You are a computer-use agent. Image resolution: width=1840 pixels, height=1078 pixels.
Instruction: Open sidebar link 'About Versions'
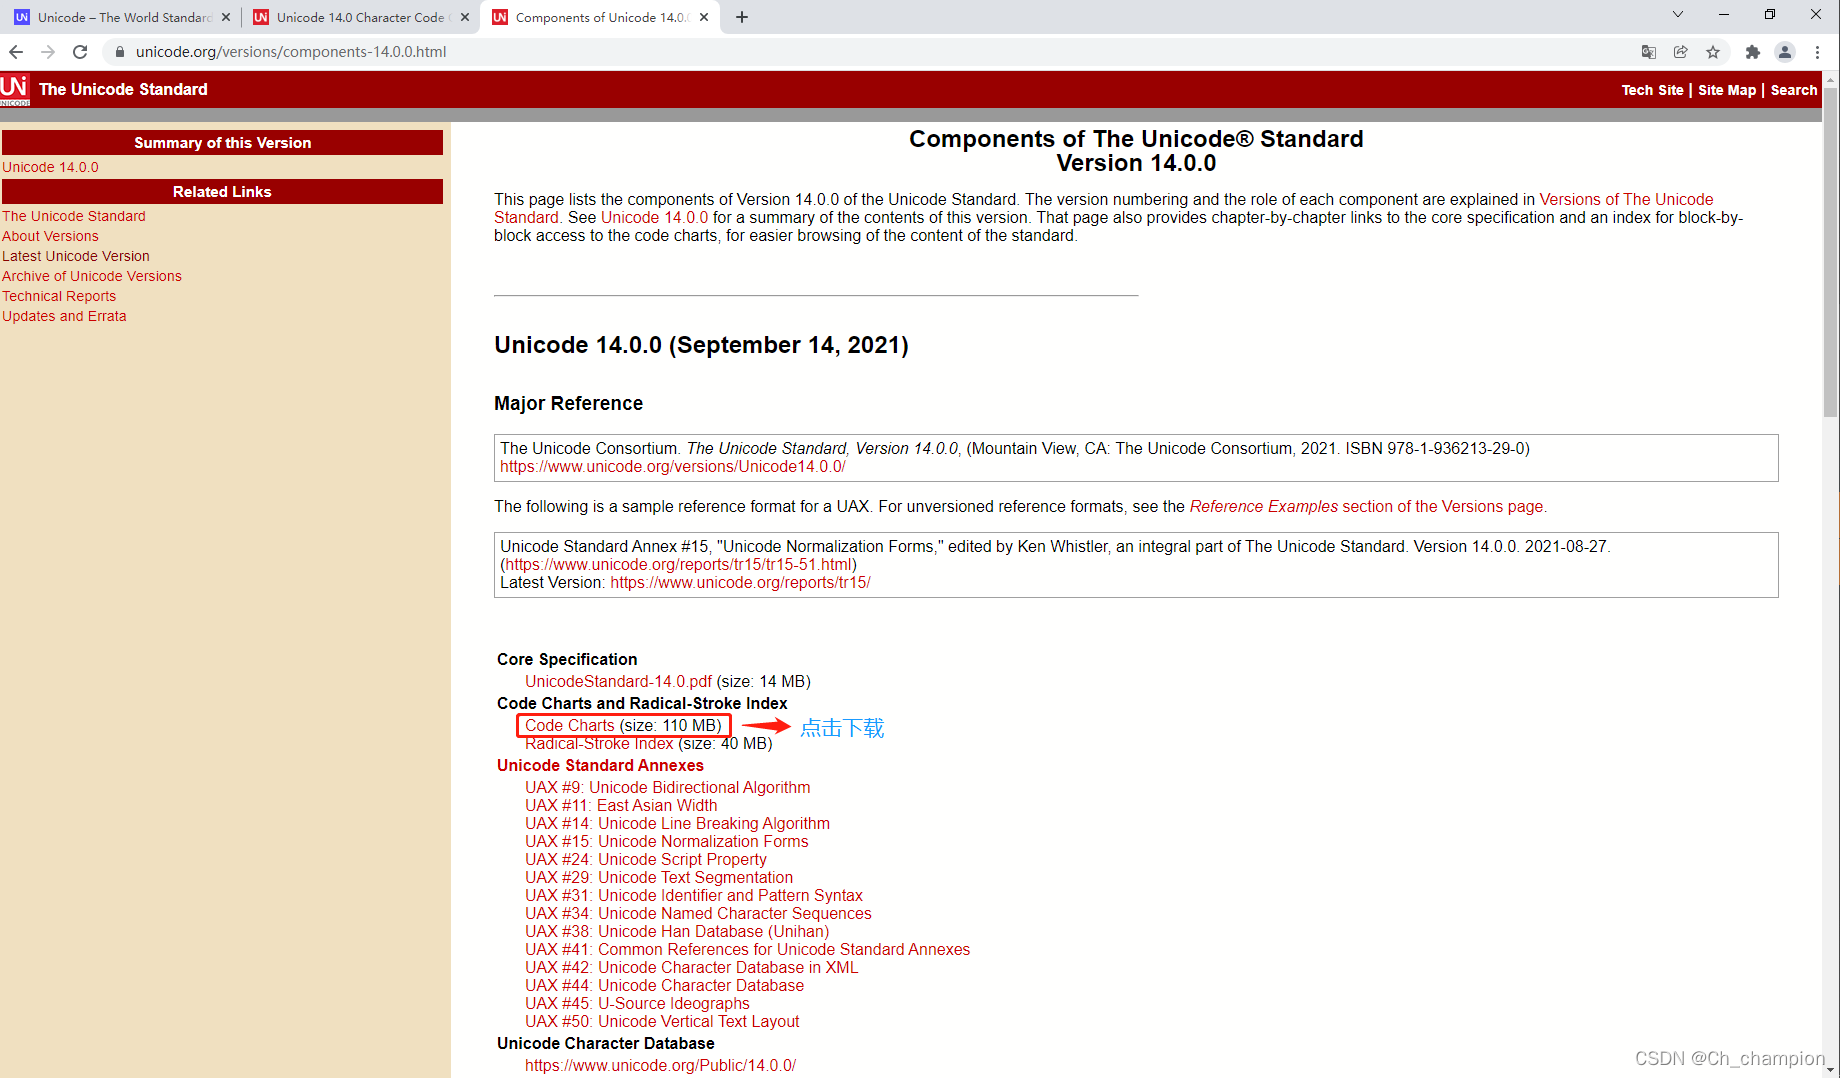point(50,236)
